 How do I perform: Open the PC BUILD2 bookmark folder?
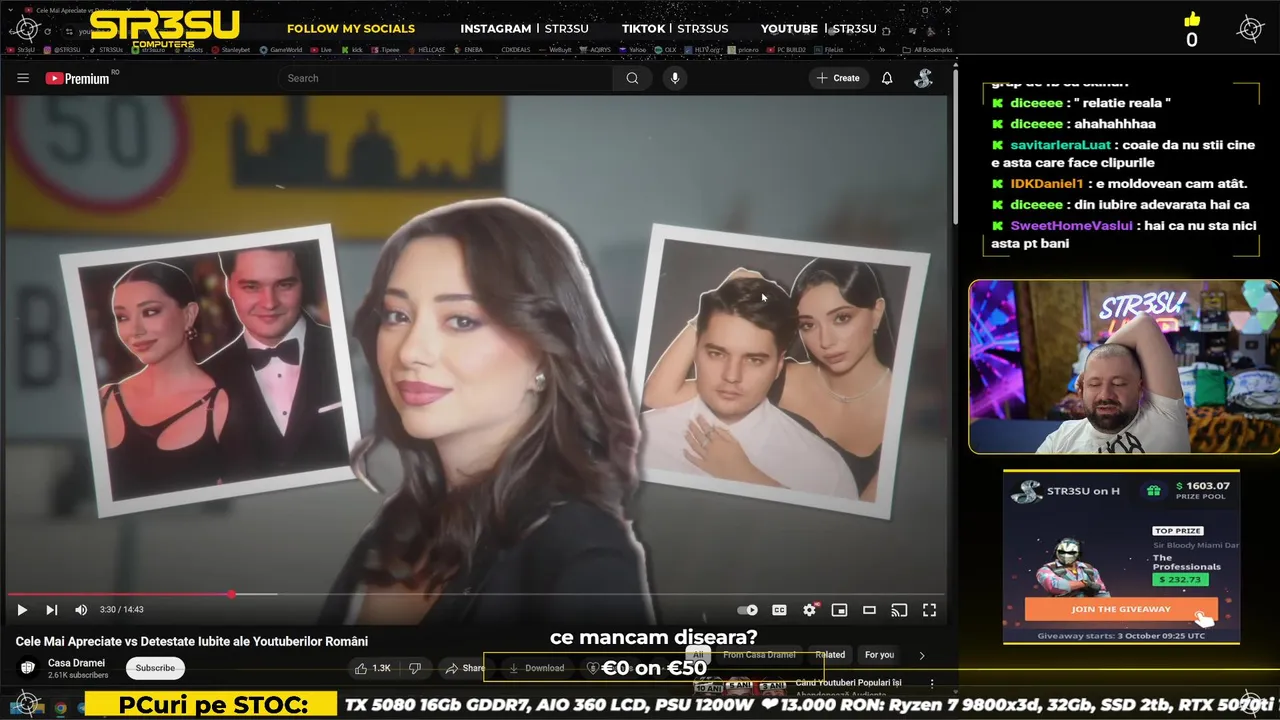click(785, 49)
